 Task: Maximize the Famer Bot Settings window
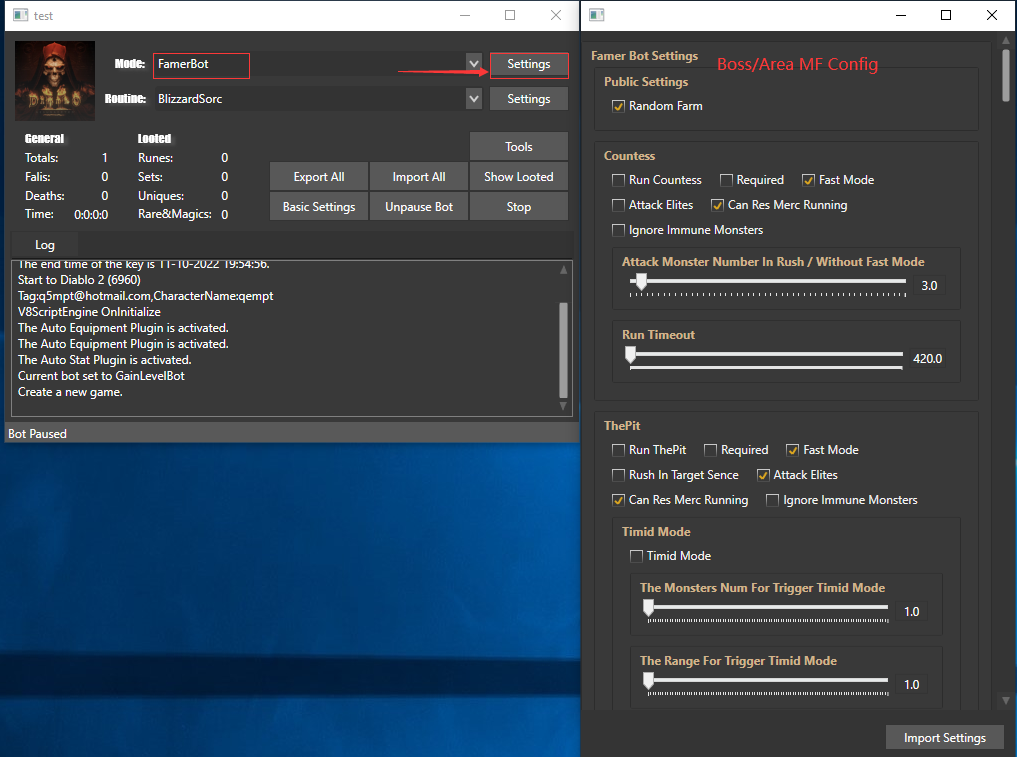click(x=946, y=15)
